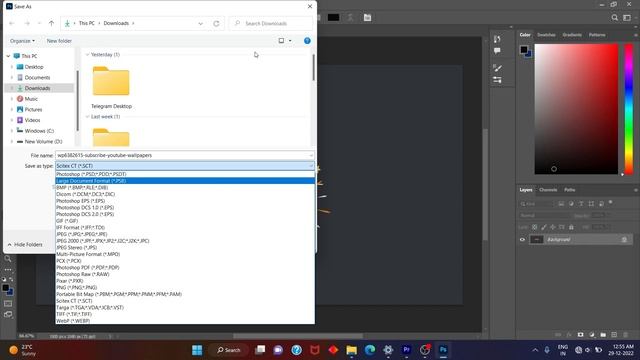
Task: Select Scitex CT entry in the list
Action: (185, 301)
